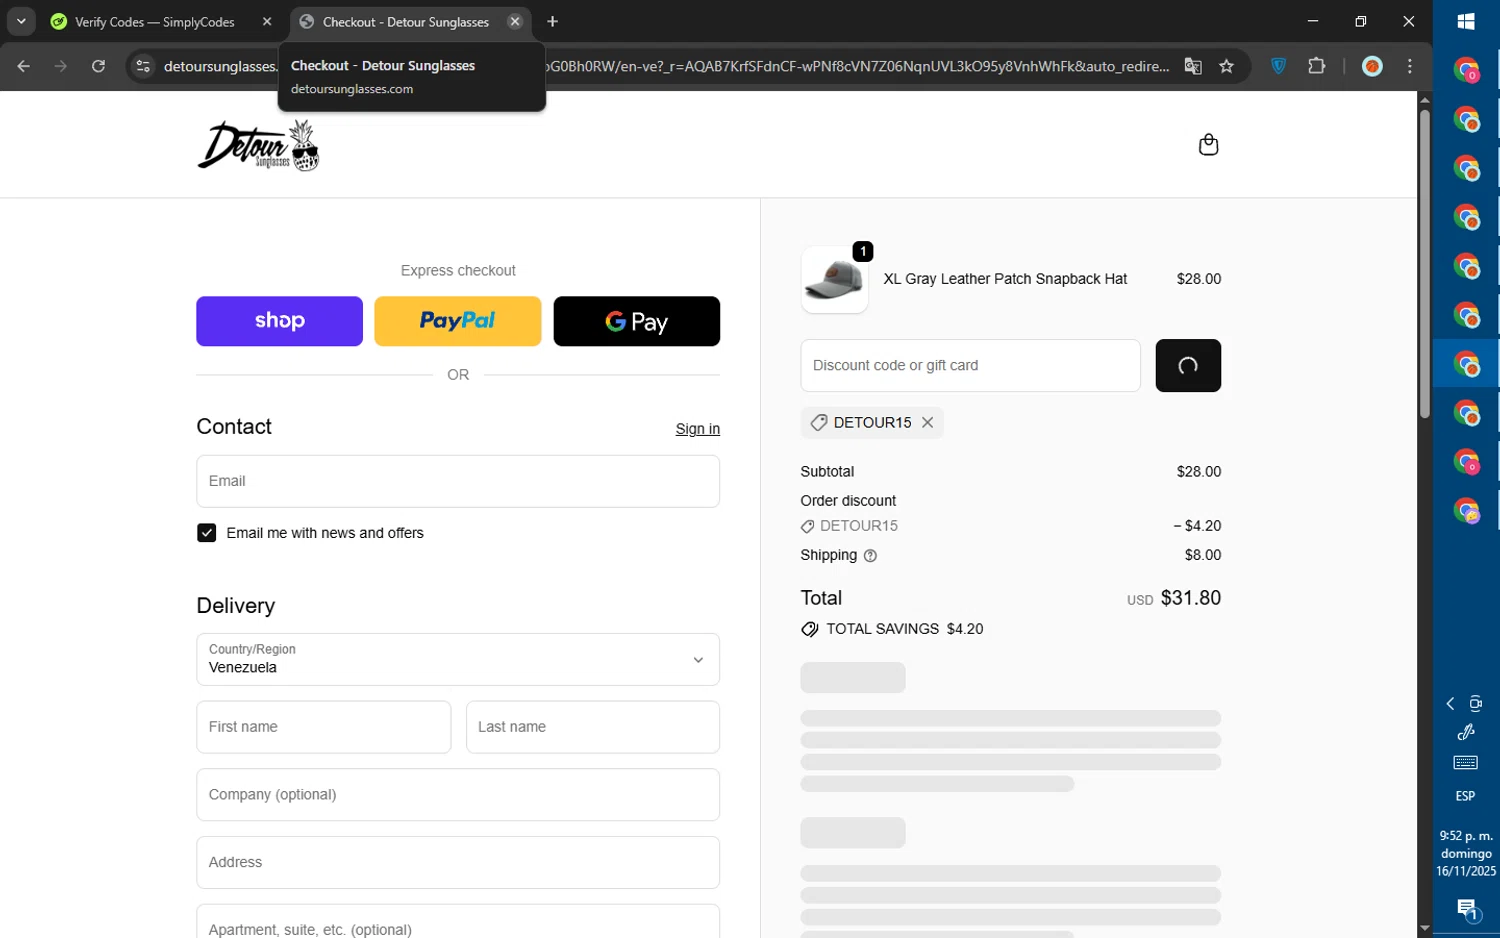Expand the hidden tray icons chevron

[1450, 705]
